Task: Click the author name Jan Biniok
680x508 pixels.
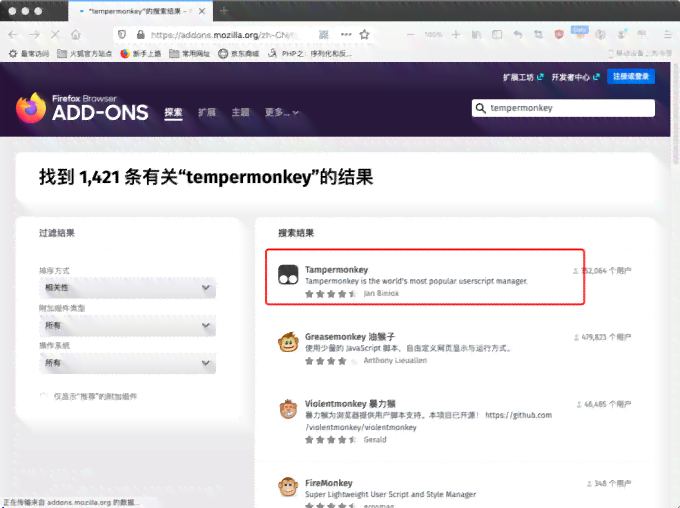Action: (381, 293)
